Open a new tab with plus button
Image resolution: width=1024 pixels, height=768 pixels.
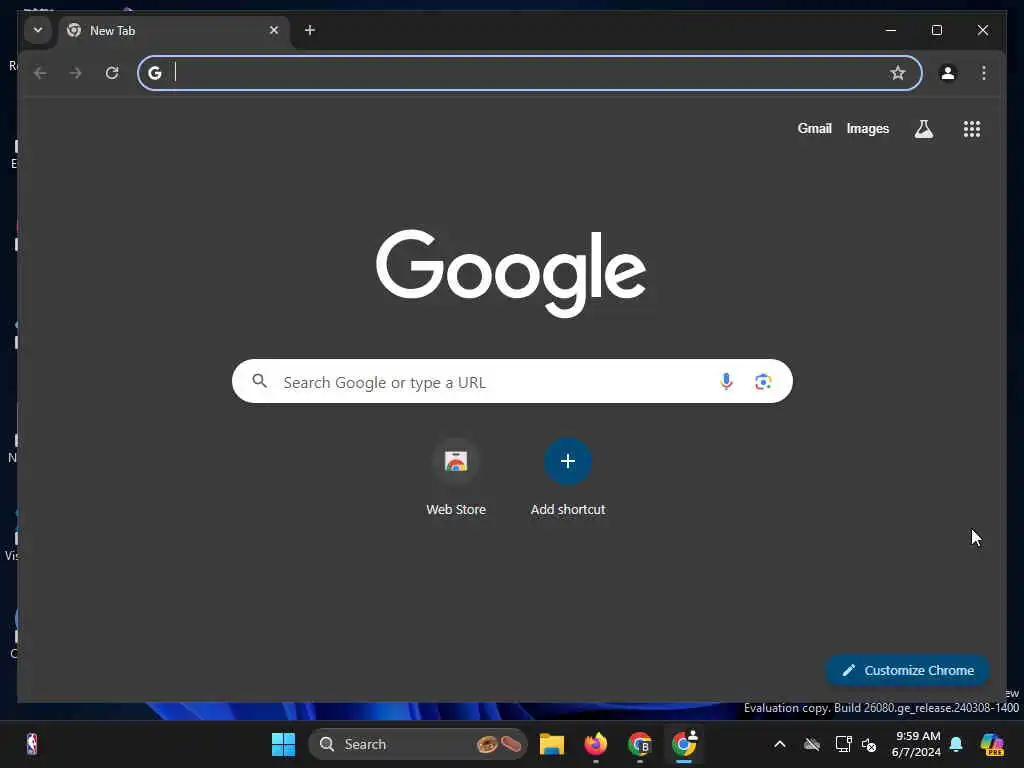[x=310, y=30]
